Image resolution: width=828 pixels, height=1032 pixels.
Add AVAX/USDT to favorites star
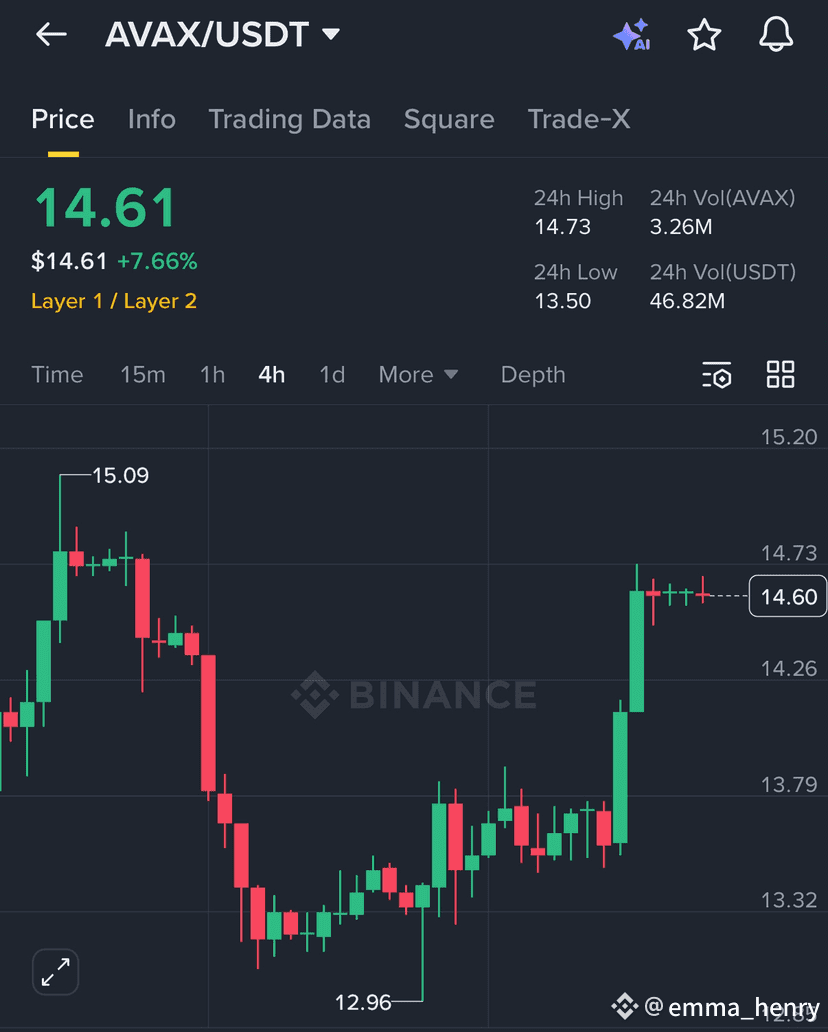pyautogui.click(x=704, y=34)
